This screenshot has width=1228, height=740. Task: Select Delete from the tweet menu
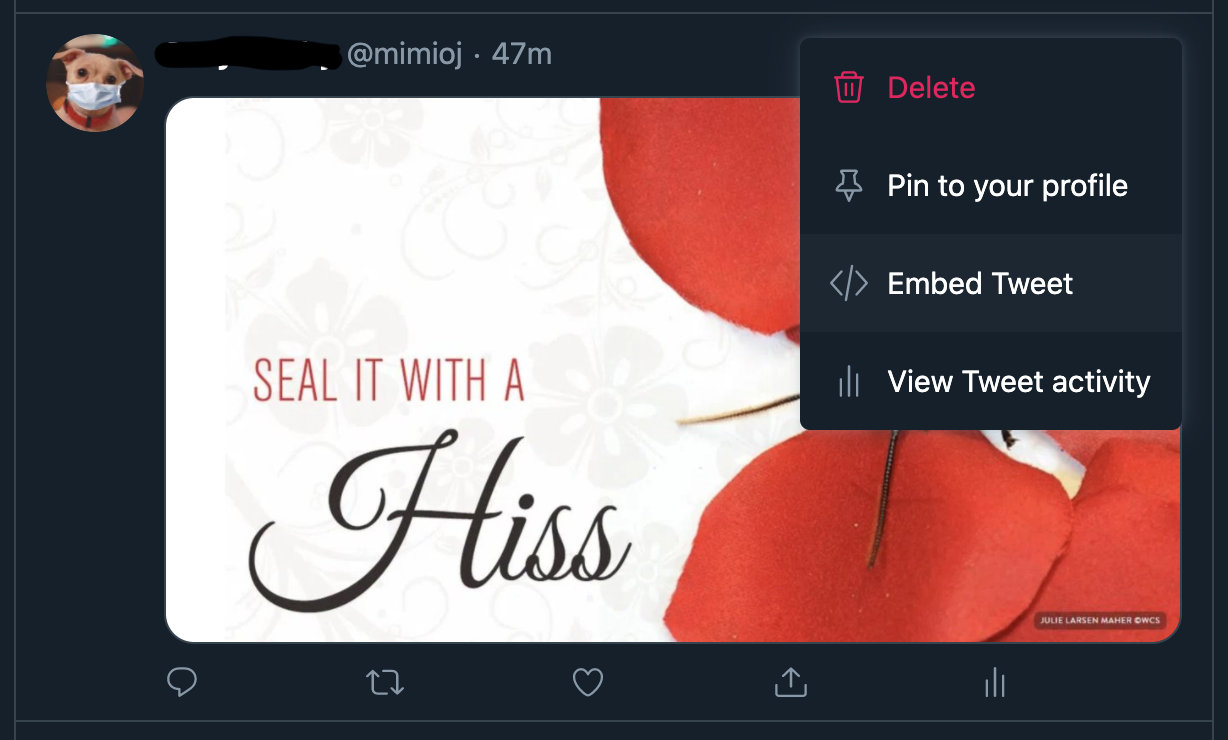coord(931,88)
